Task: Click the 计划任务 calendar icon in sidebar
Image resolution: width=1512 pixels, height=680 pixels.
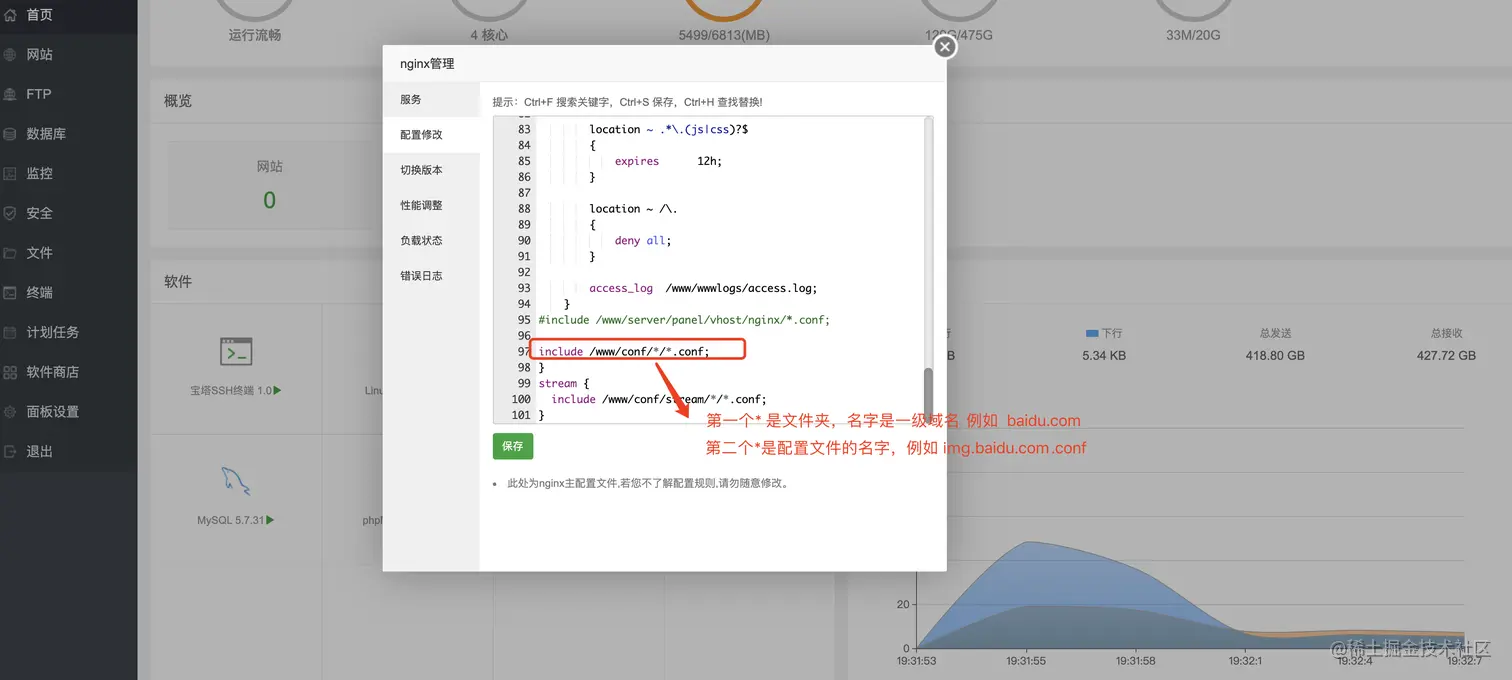Action: point(11,332)
